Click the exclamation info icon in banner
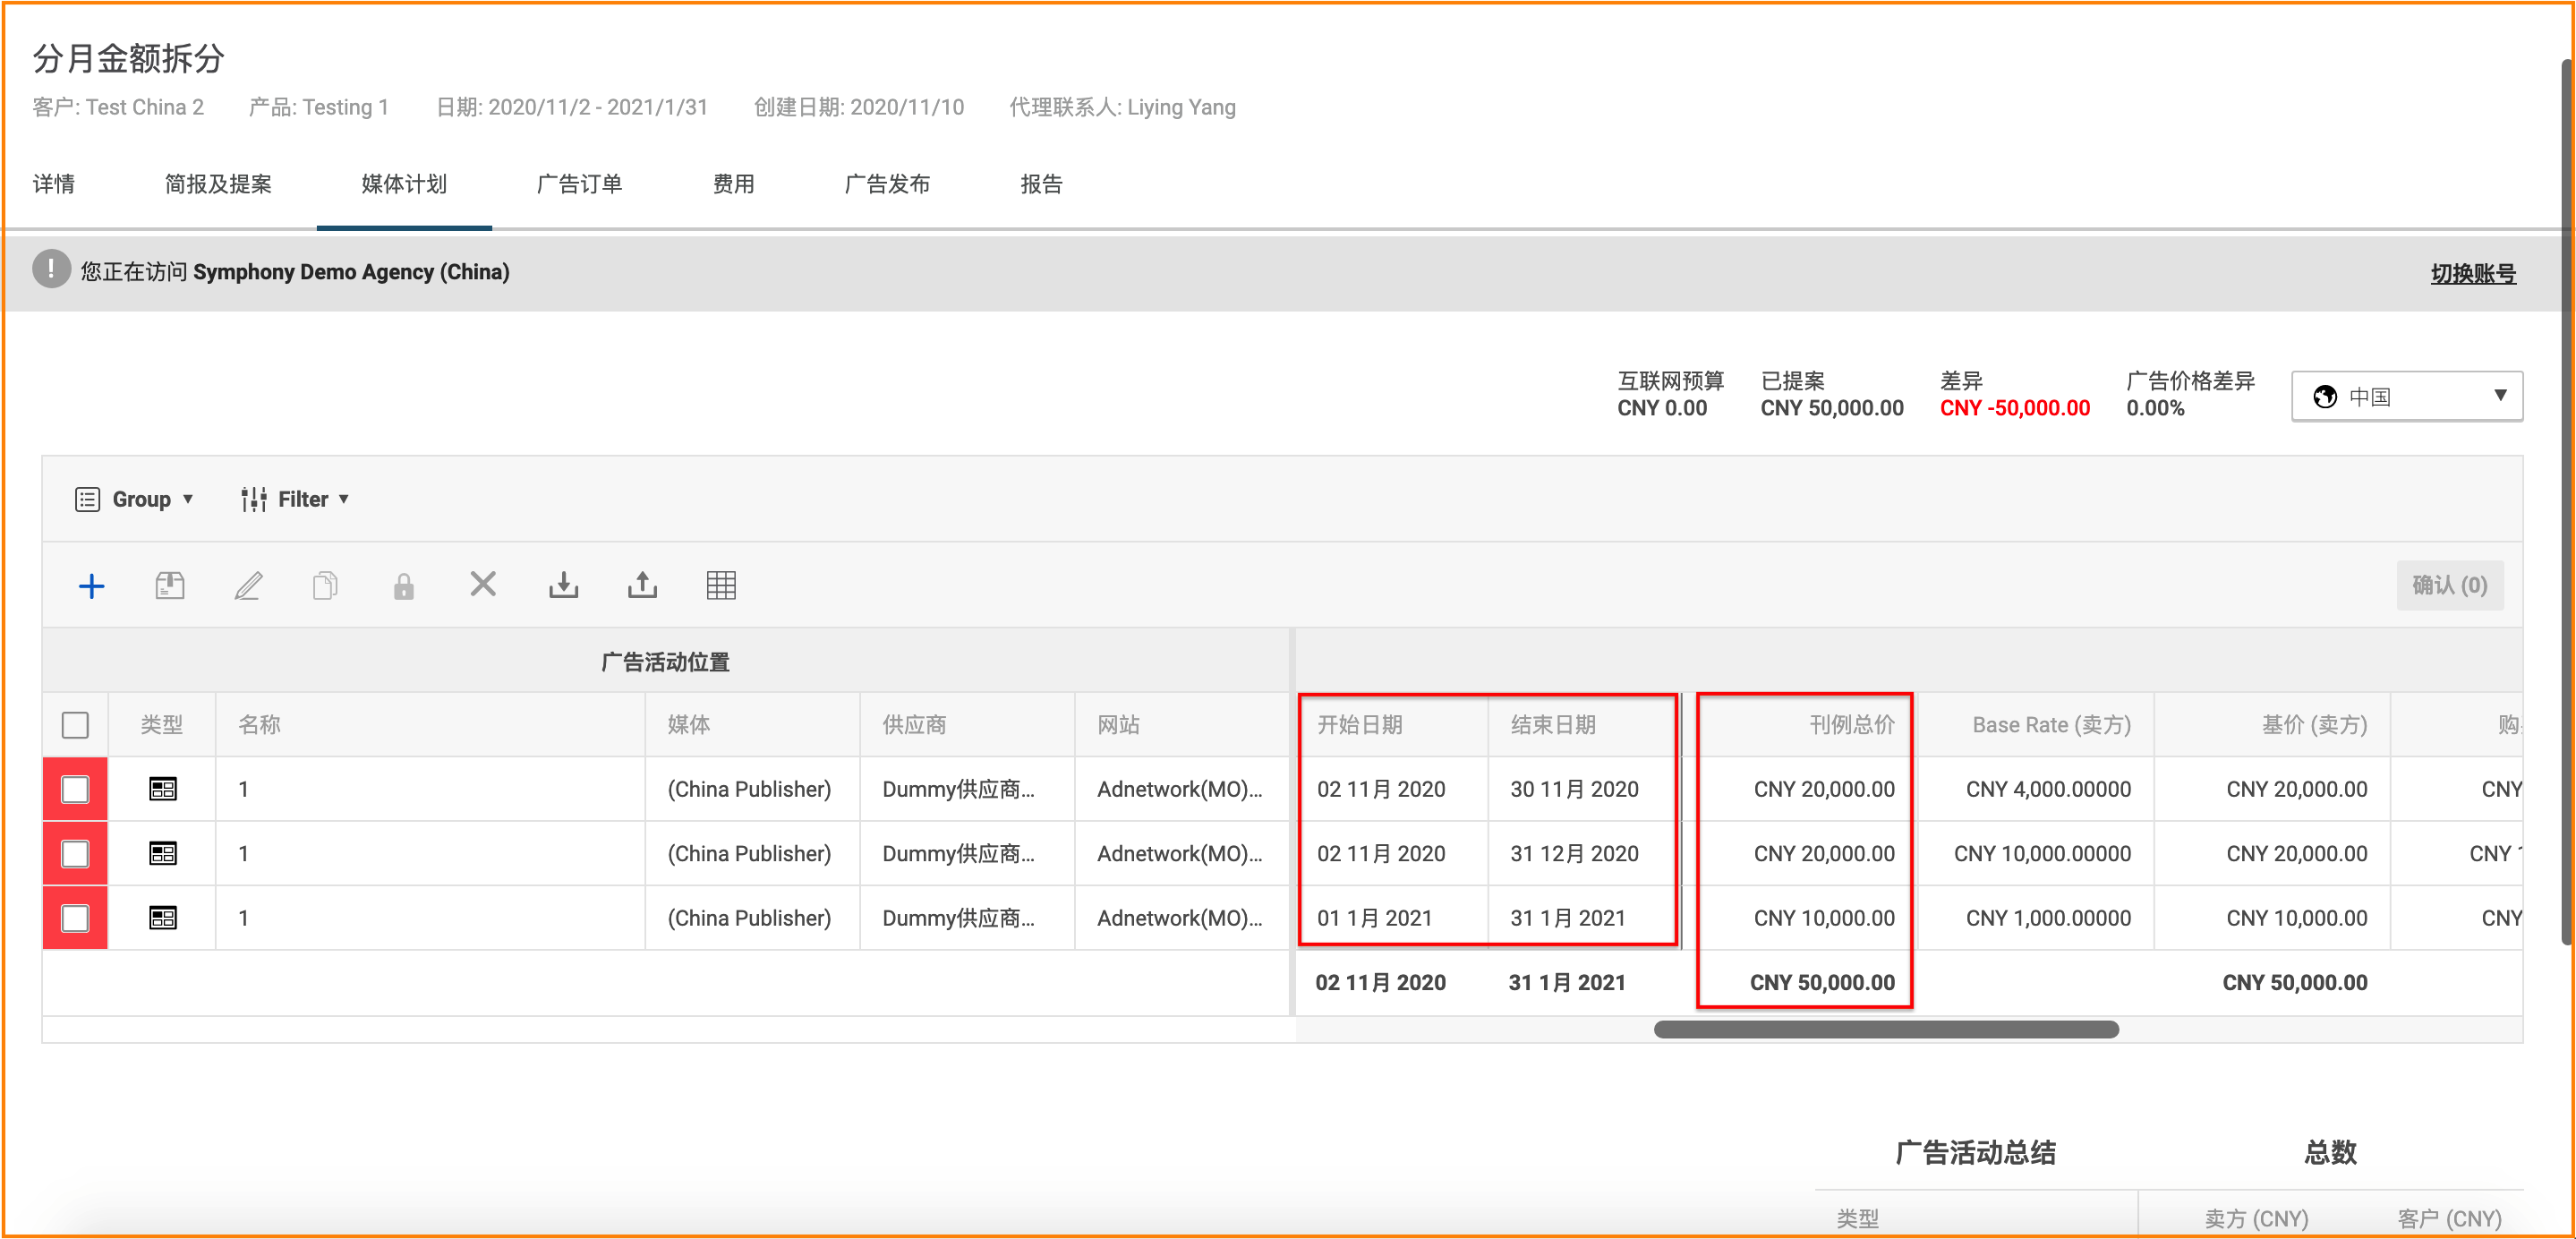Image resolution: width=2576 pixels, height=1239 pixels. click(x=51, y=270)
